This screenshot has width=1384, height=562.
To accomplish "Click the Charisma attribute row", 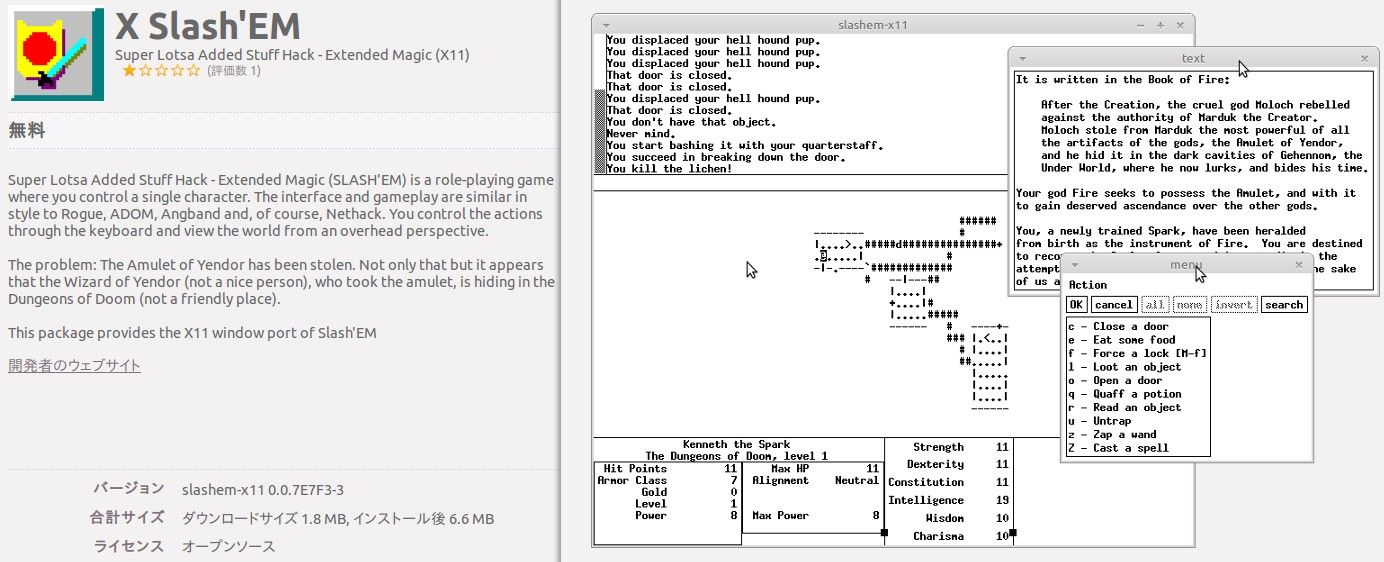I will pos(949,536).
